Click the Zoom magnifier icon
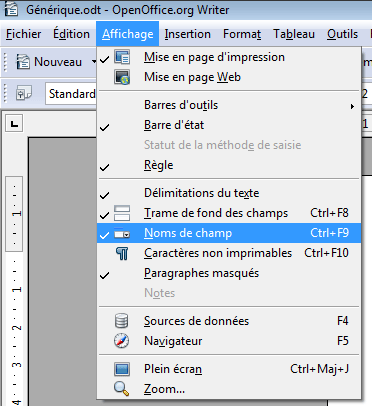Image resolution: width=372 pixels, height=406 pixels. click(x=121, y=389)
